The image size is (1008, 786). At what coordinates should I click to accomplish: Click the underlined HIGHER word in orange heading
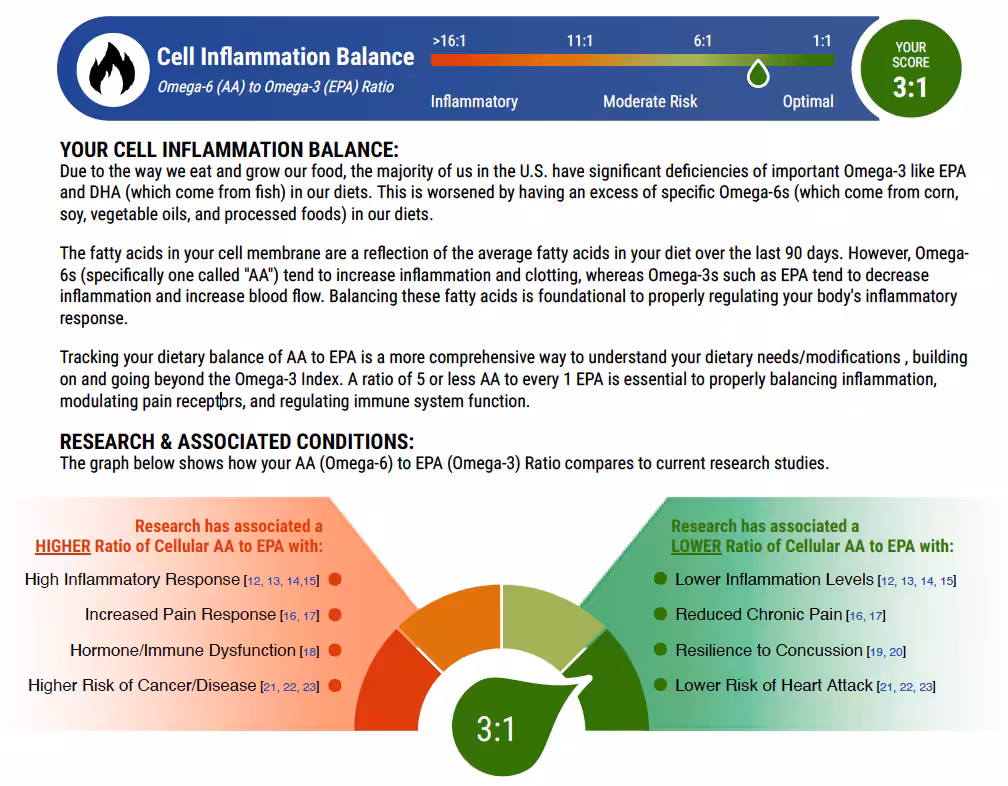(63, 546)
